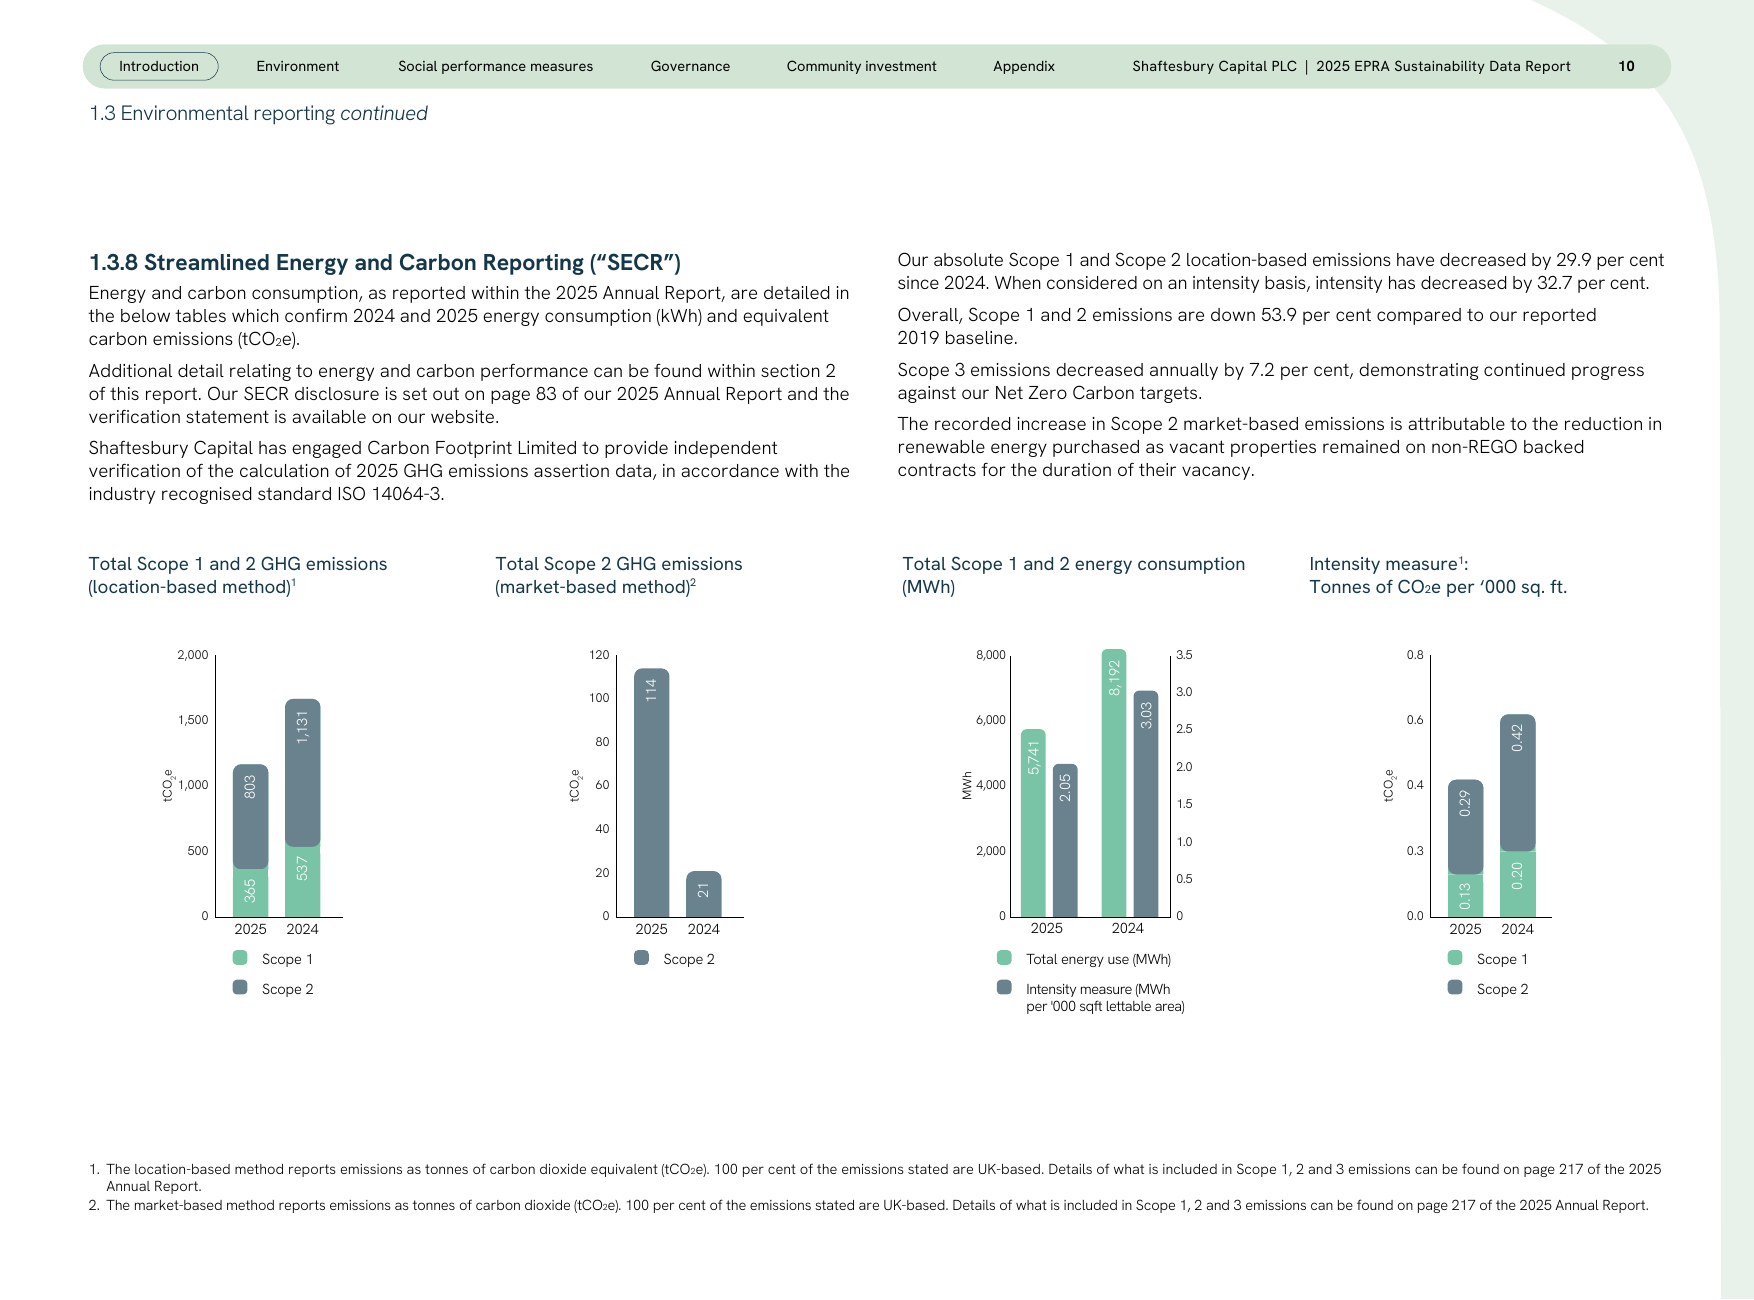Click the report title Shaftesbury Capital PLC header

[x=1351, y=66]
